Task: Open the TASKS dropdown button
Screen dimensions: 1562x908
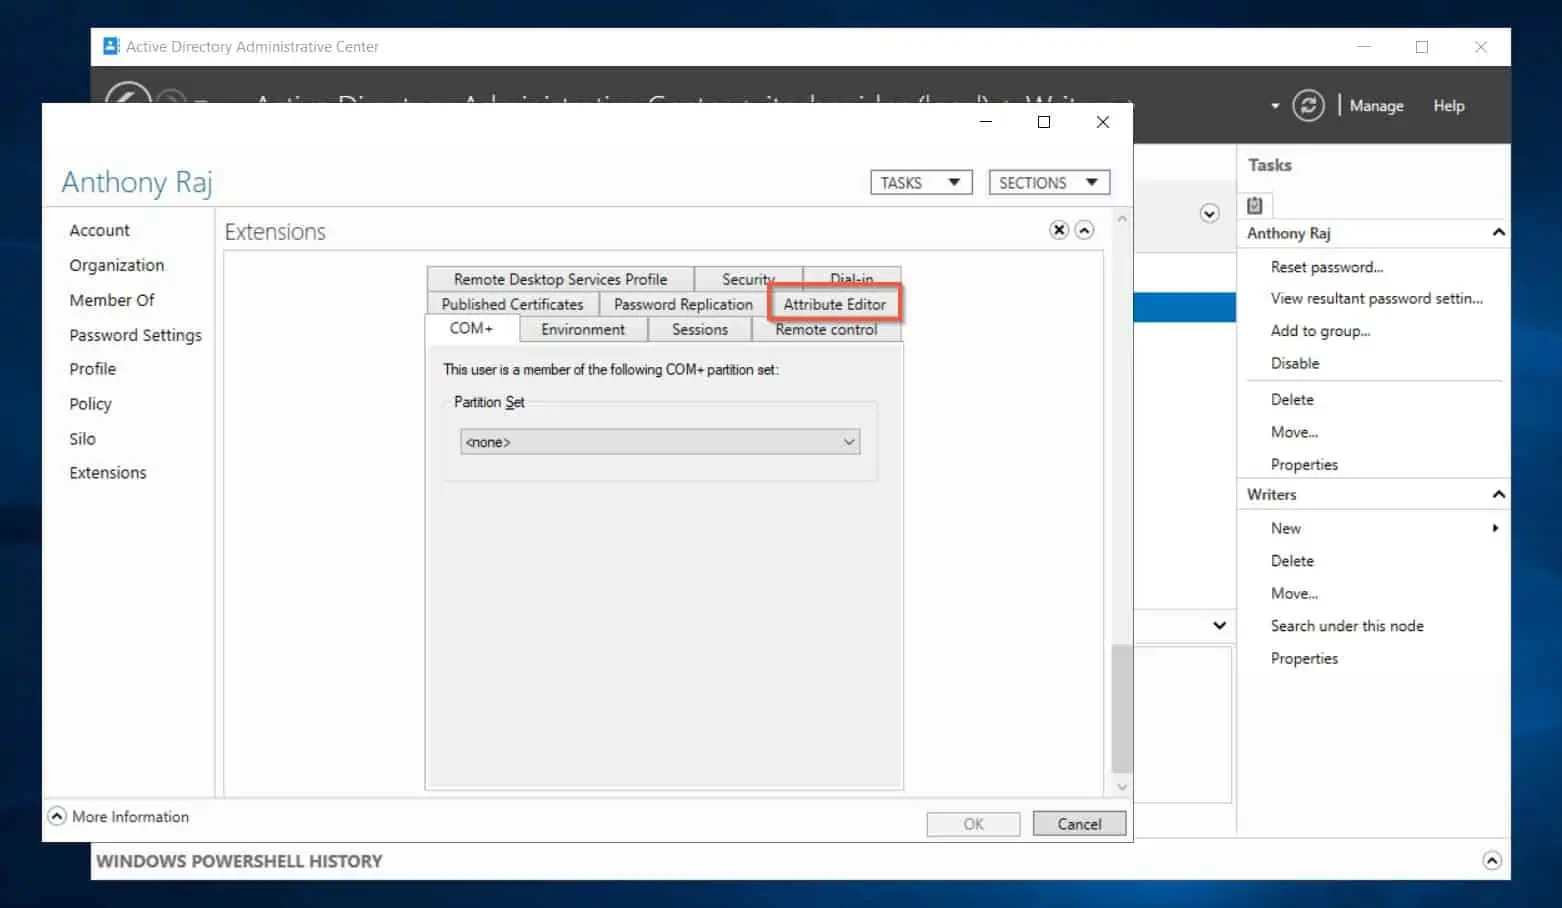Action: pyautogui.click(x=921, y=182)
